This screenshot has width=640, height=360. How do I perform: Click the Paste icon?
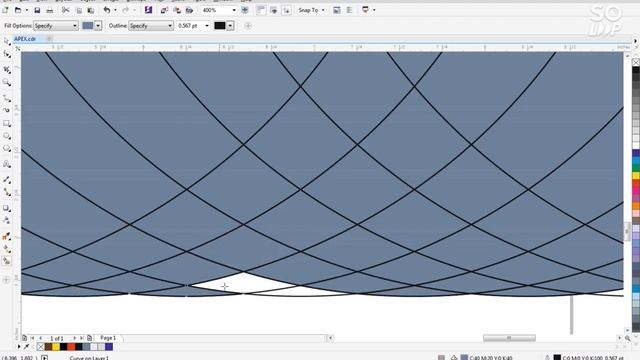click(91, 10)
